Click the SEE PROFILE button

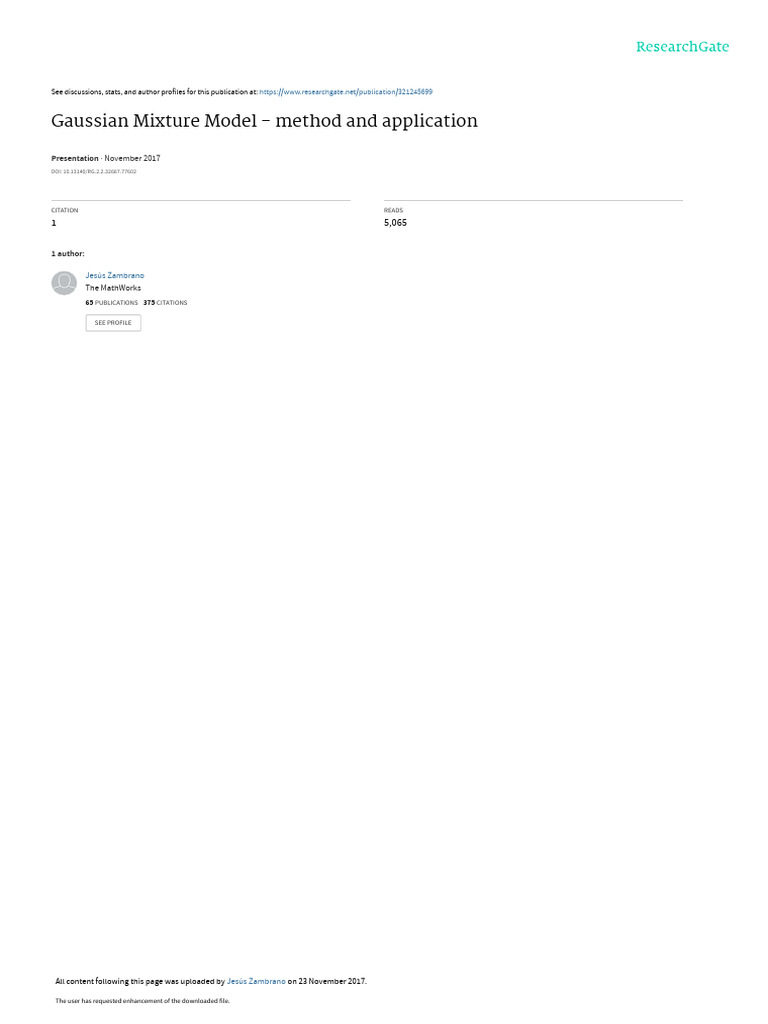click(113, 323)
